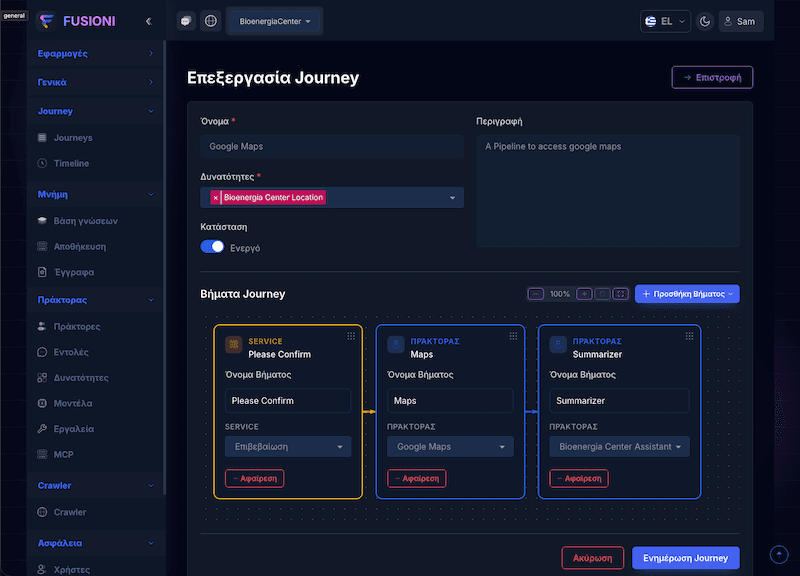Click the Timeline clock icon in sidebar
800x576 pixels.
(x=42, y=163)
